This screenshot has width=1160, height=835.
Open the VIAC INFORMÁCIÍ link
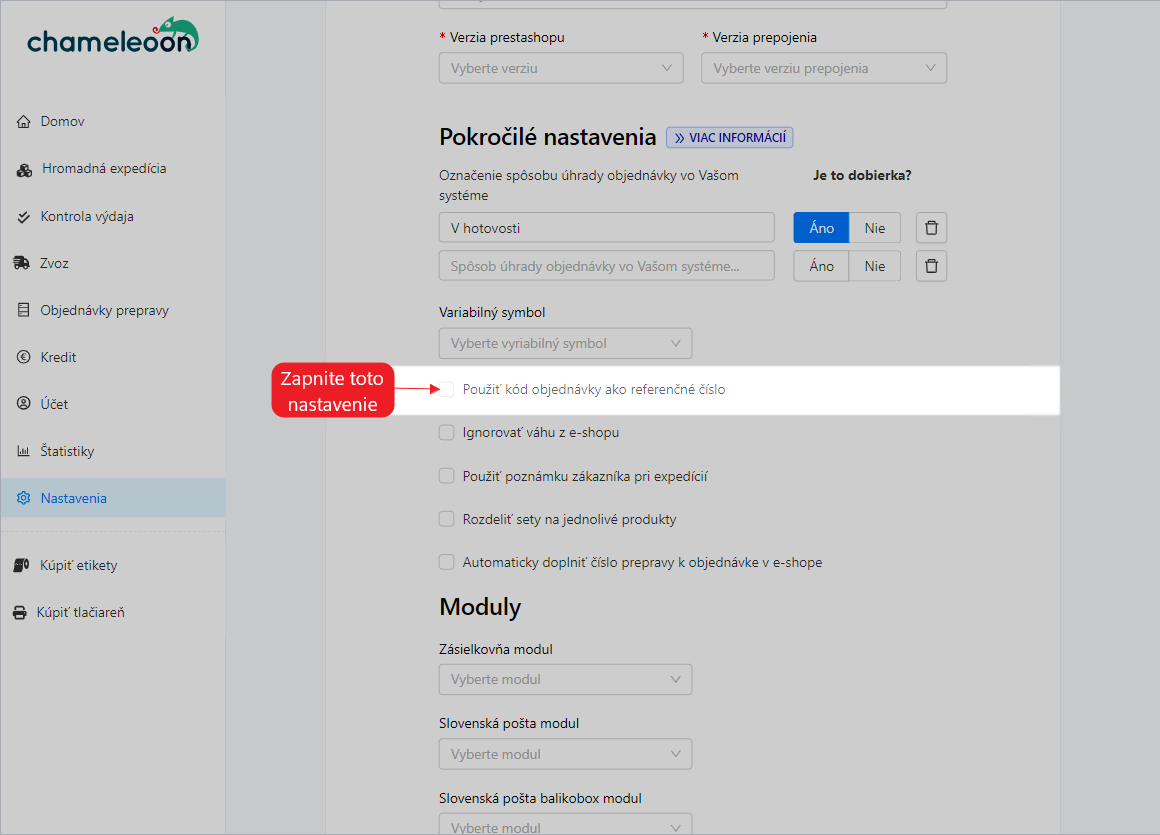pos(729,136)
